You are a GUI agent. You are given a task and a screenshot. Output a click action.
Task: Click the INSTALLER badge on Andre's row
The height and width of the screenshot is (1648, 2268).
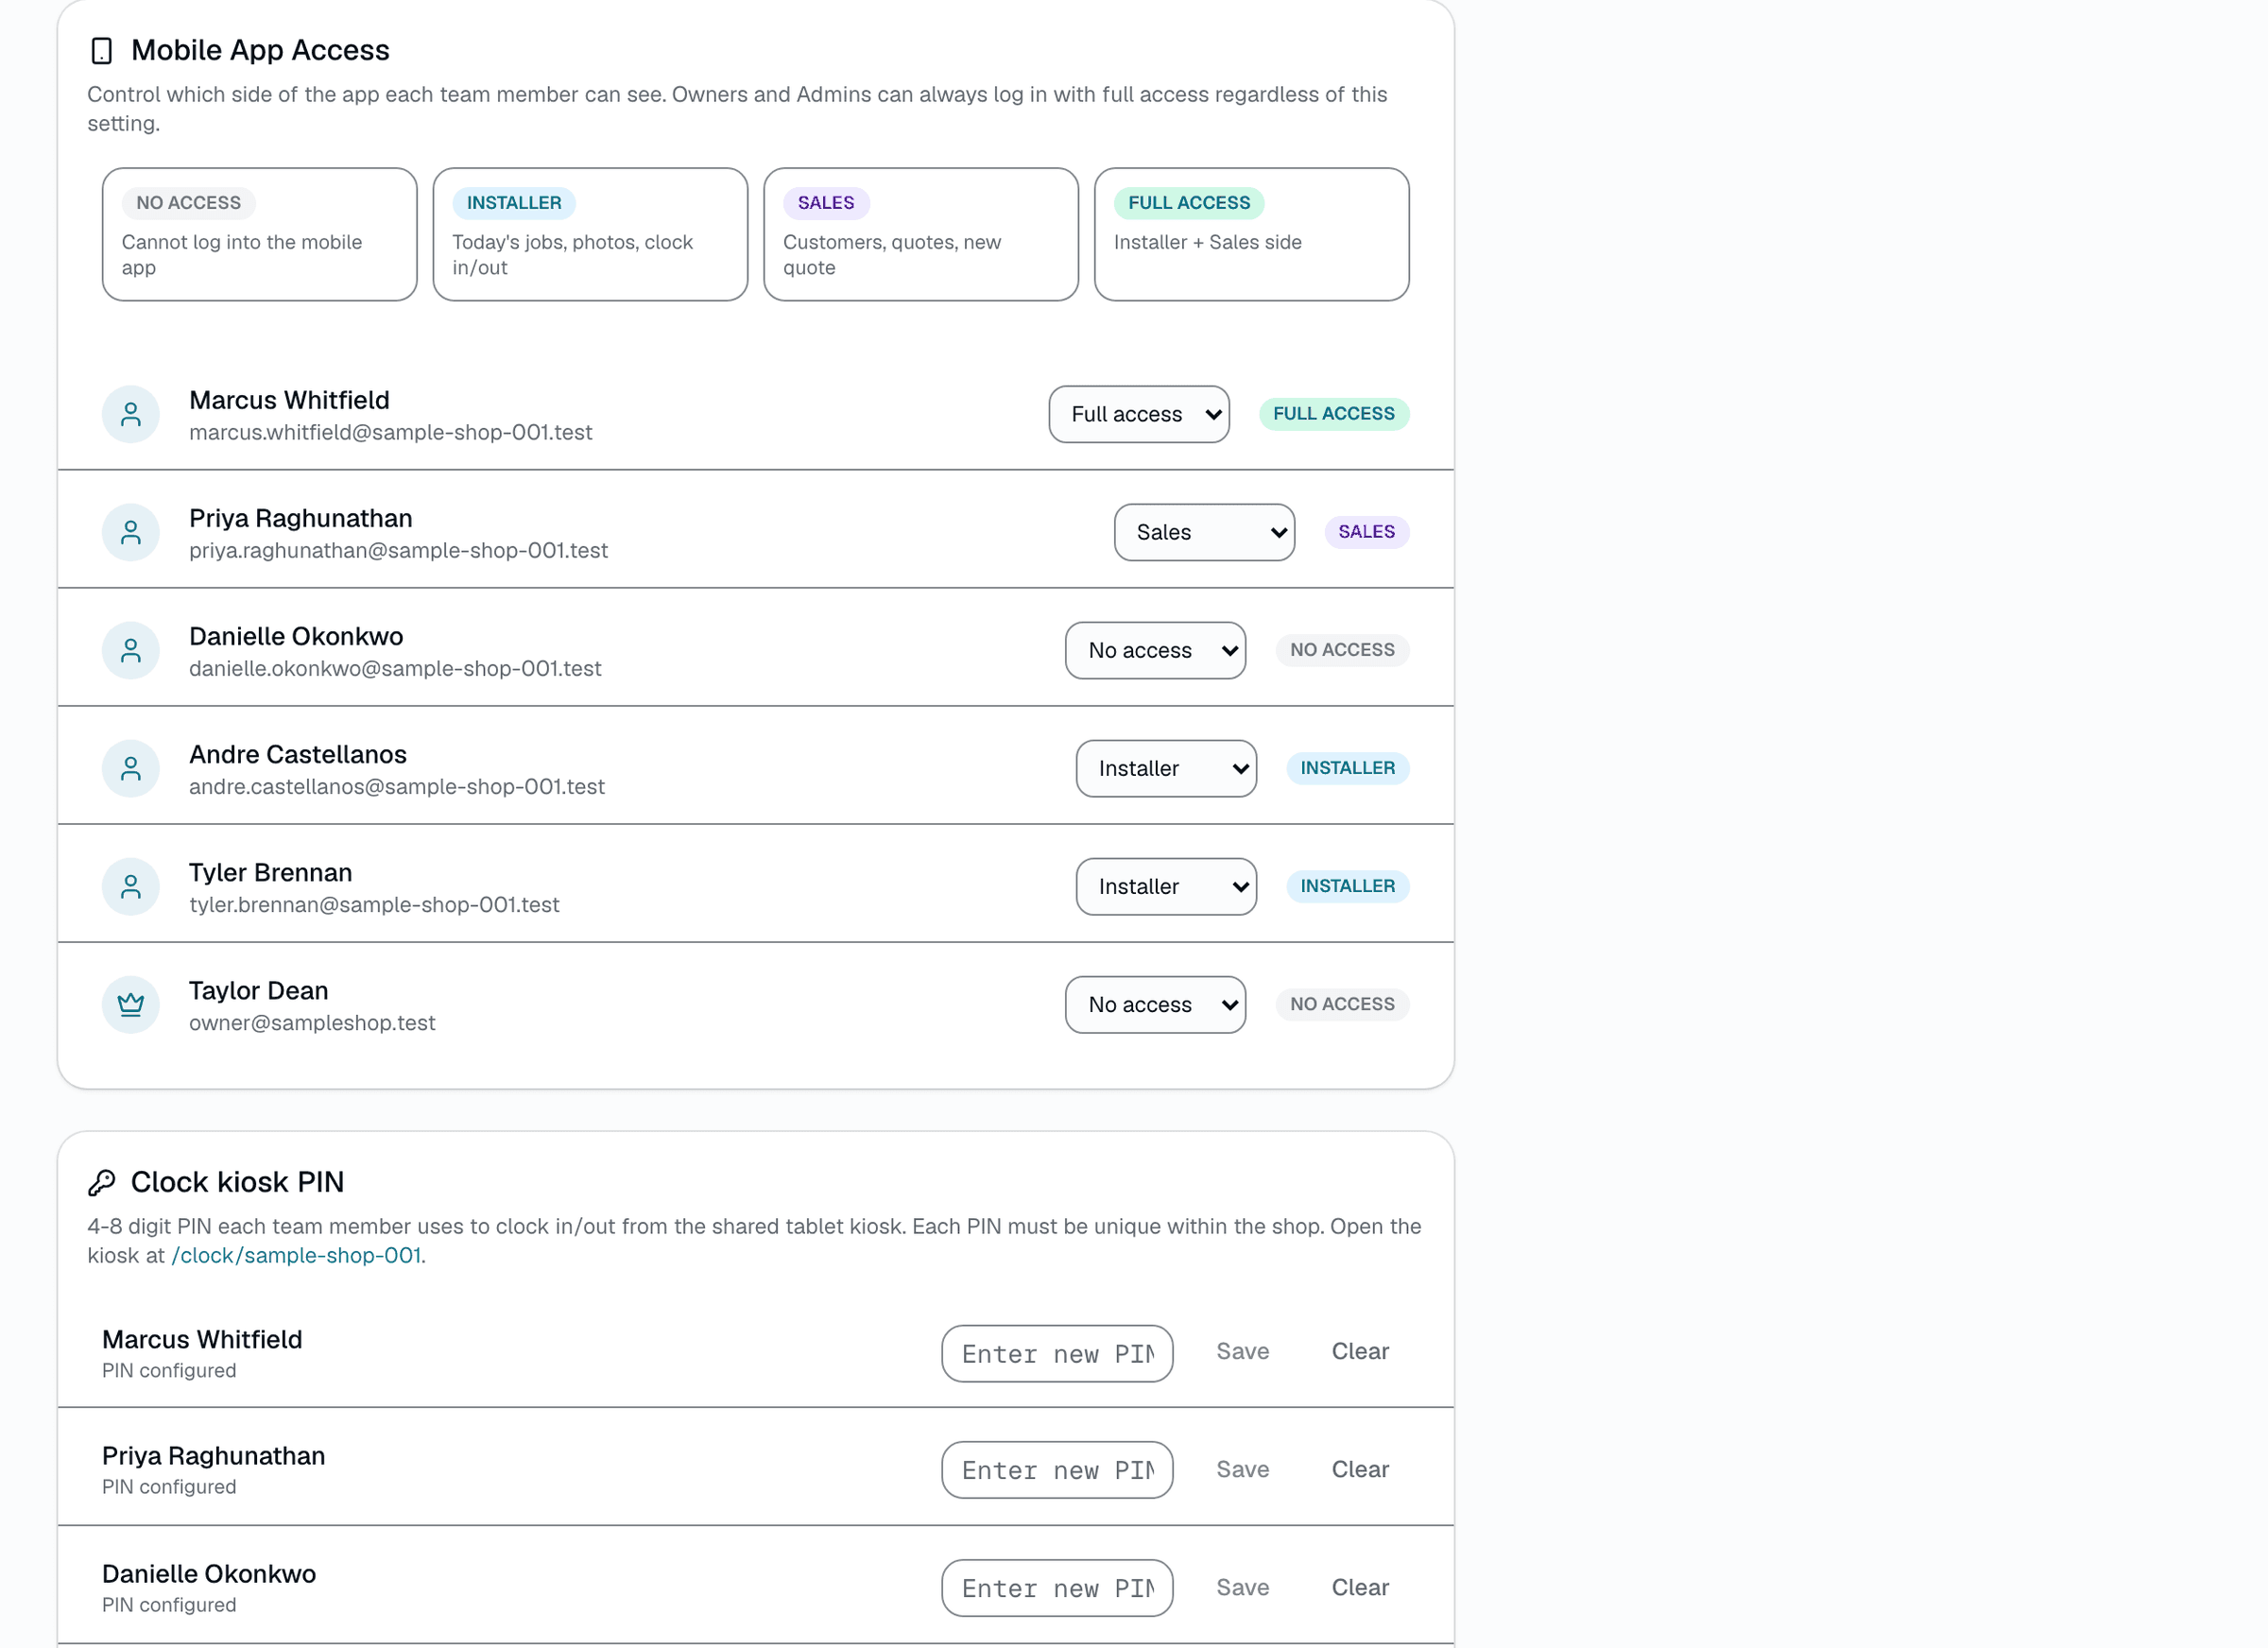1347,768
